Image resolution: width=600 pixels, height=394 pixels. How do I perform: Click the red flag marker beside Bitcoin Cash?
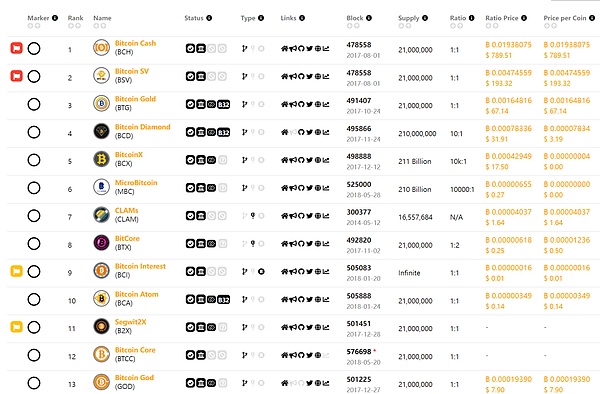[16, 48]
